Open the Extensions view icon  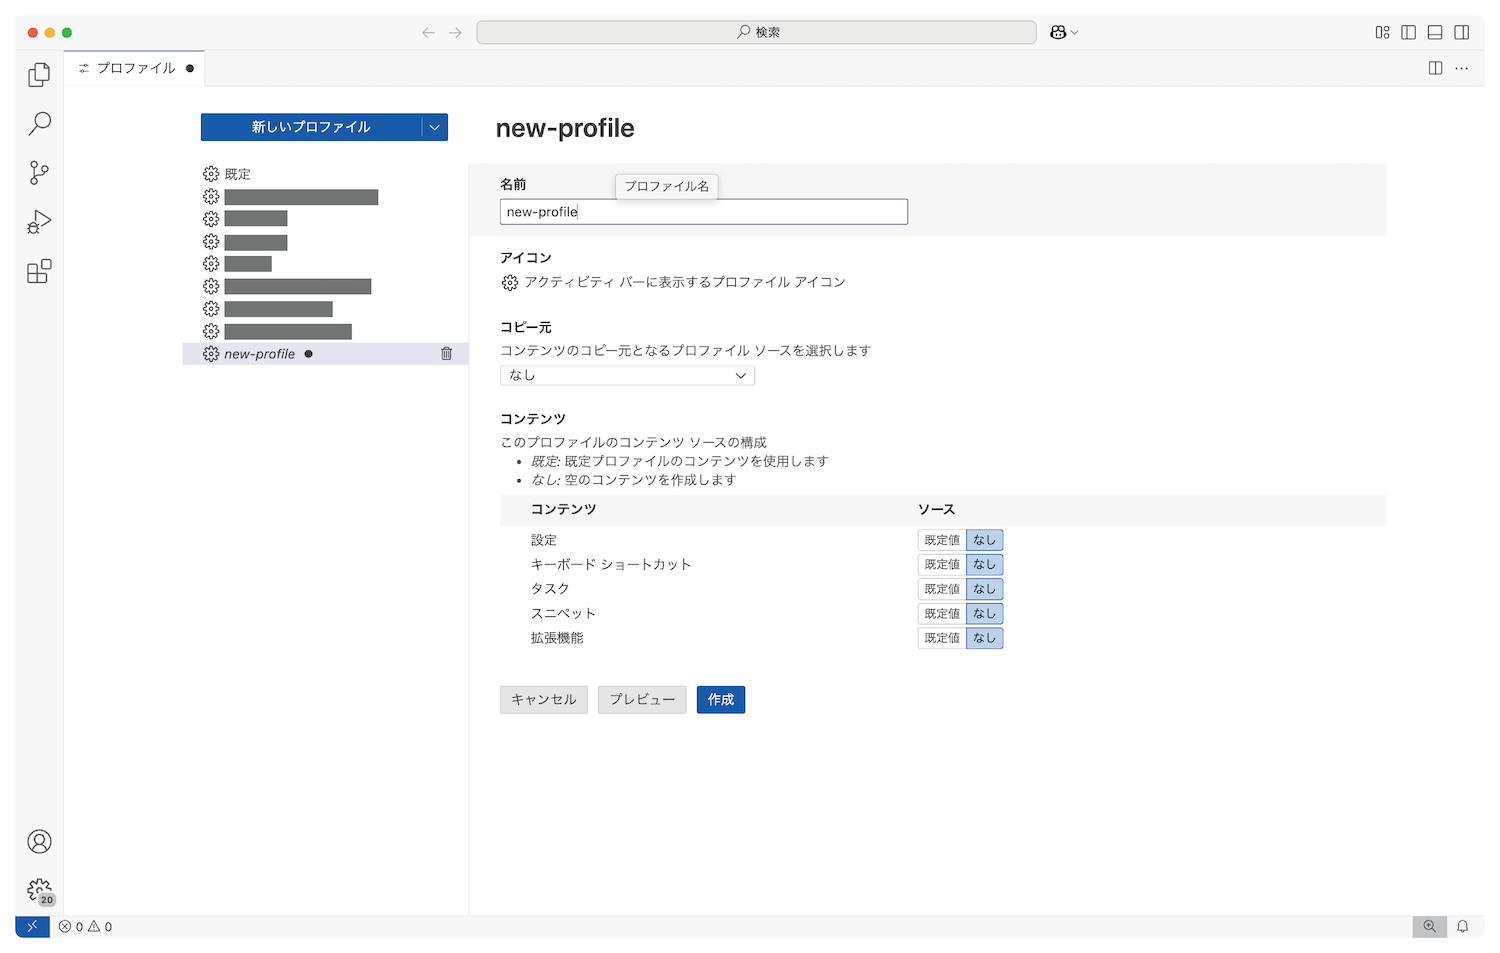39,271
